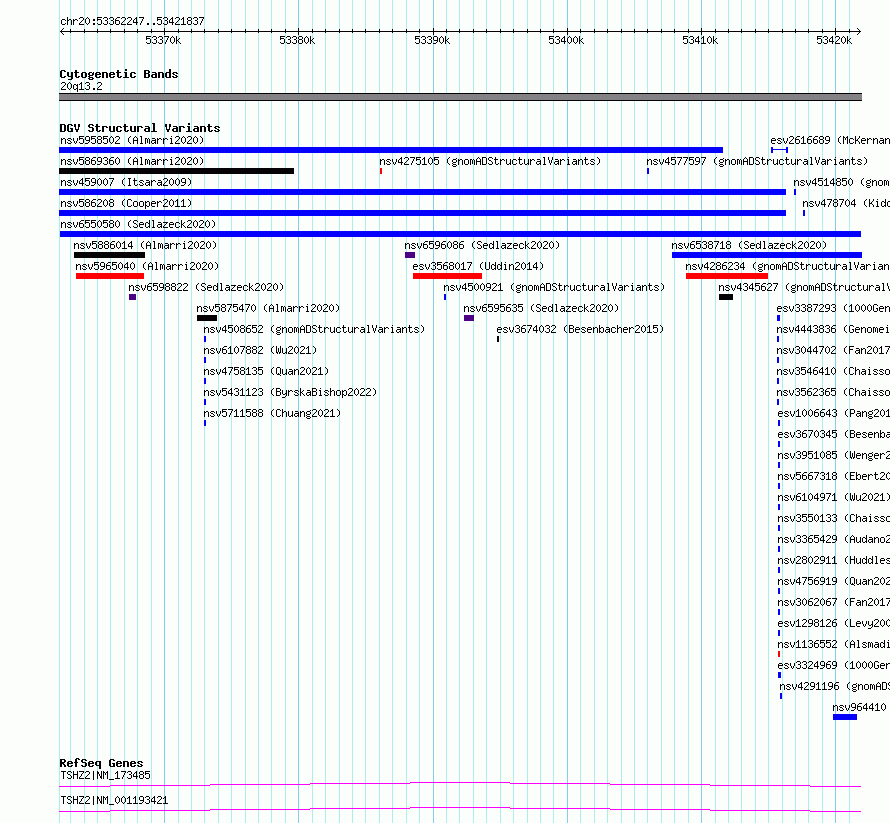Select the esv1298126 variant label

click(833, 623)
